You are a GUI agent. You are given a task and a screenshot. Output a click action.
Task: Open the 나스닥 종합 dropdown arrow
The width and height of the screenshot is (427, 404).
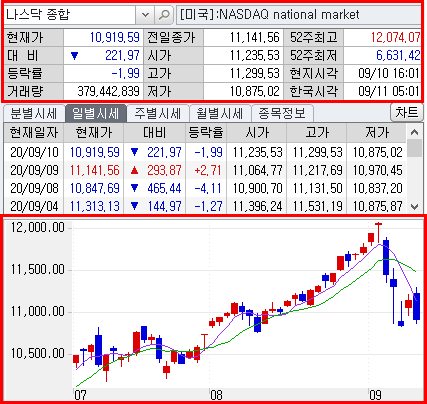click(145, 15)
